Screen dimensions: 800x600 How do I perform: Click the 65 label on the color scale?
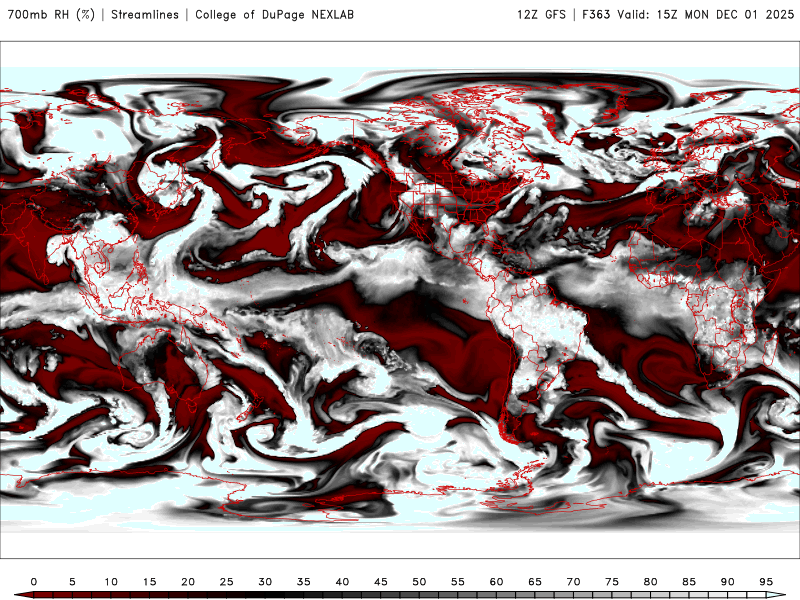pyautogui.click(x=535, y=582)
